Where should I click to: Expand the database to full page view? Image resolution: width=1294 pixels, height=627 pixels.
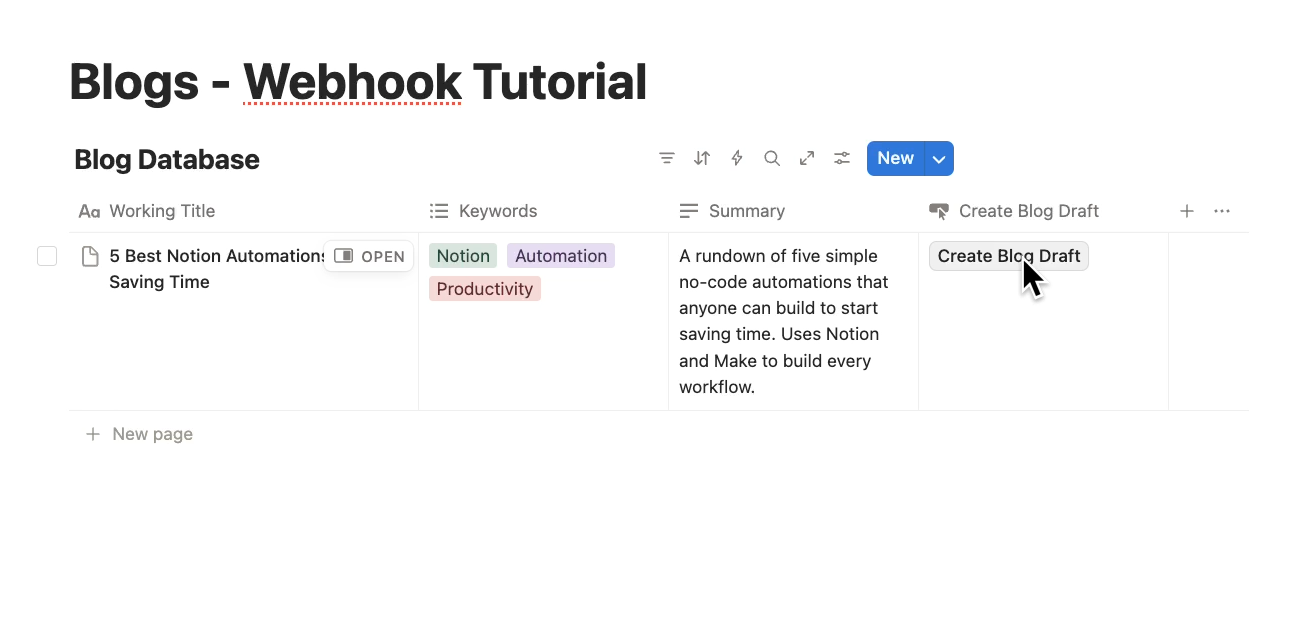click(806, 158)
